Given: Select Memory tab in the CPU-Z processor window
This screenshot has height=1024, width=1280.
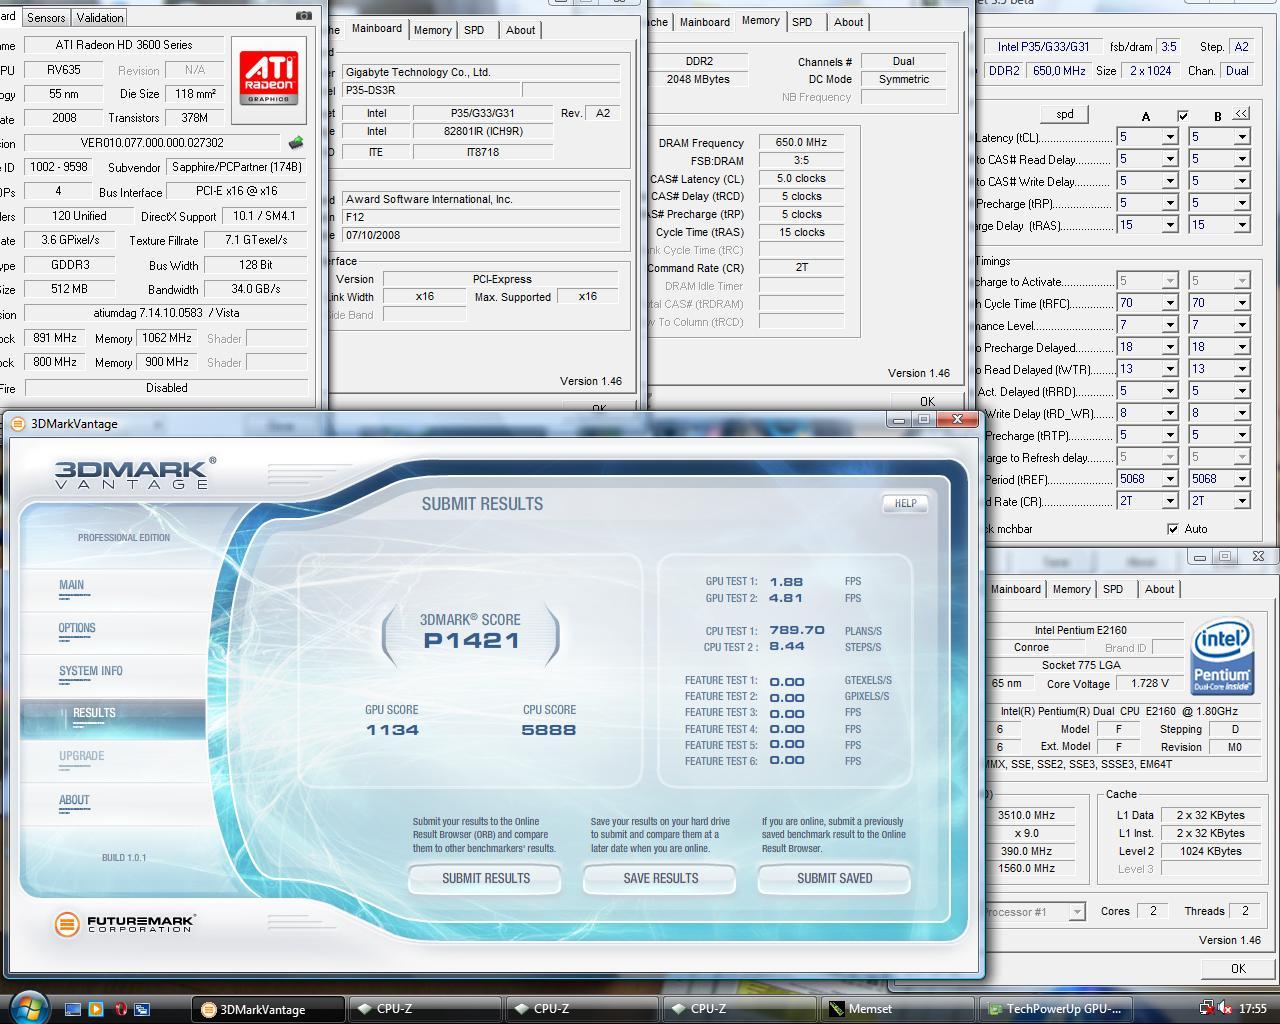Looking at the screenshot, I should coord(1071,589).
